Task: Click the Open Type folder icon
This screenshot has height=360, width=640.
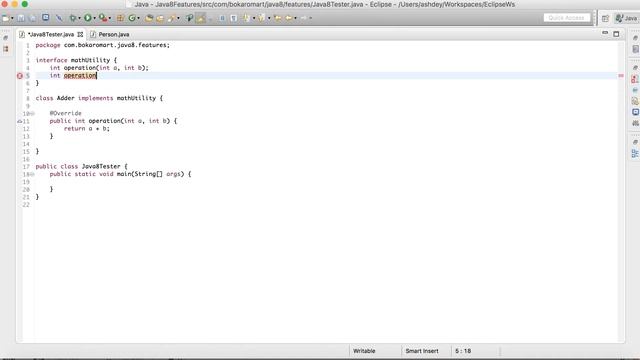Action: [149, 18]
